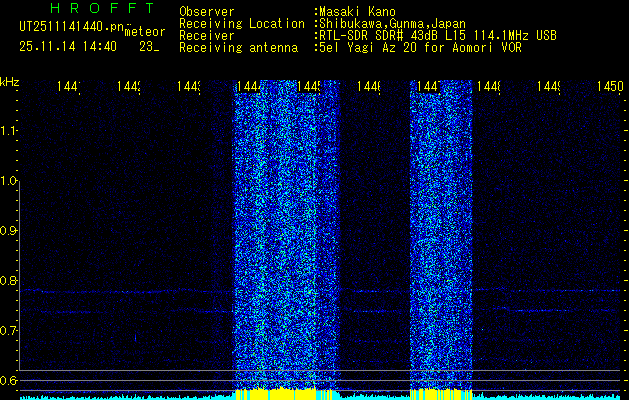Image resolution: width=629 pixels, height=400 pixels.
Task: Click the 1442 time marker
Action: click(129, 86)
